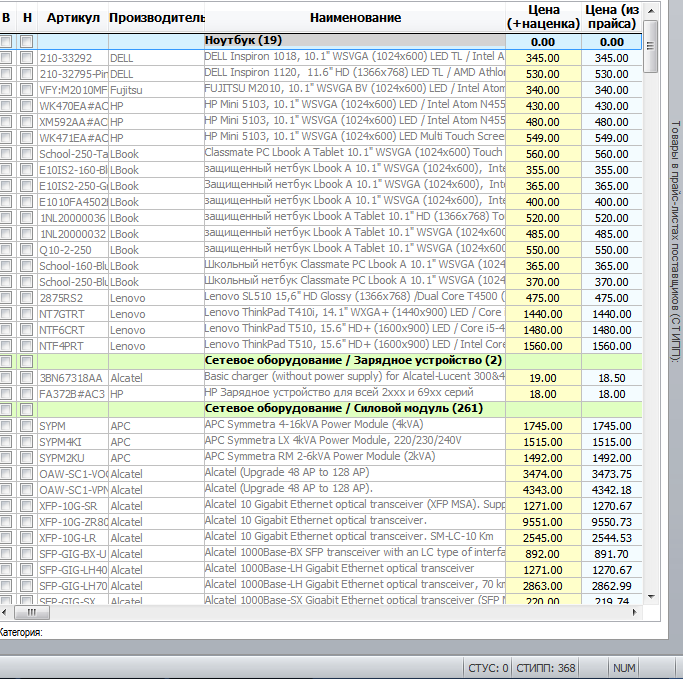Image resolution: width=683 pixels, height=679 pixels.
Task: Tick the Н checkbox for SYPM4KI APC row
Action: [x=27, y=442]
